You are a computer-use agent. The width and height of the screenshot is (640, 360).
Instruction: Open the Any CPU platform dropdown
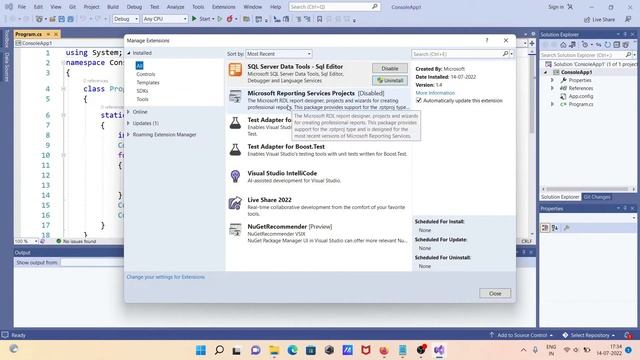(x=165, y=19)
